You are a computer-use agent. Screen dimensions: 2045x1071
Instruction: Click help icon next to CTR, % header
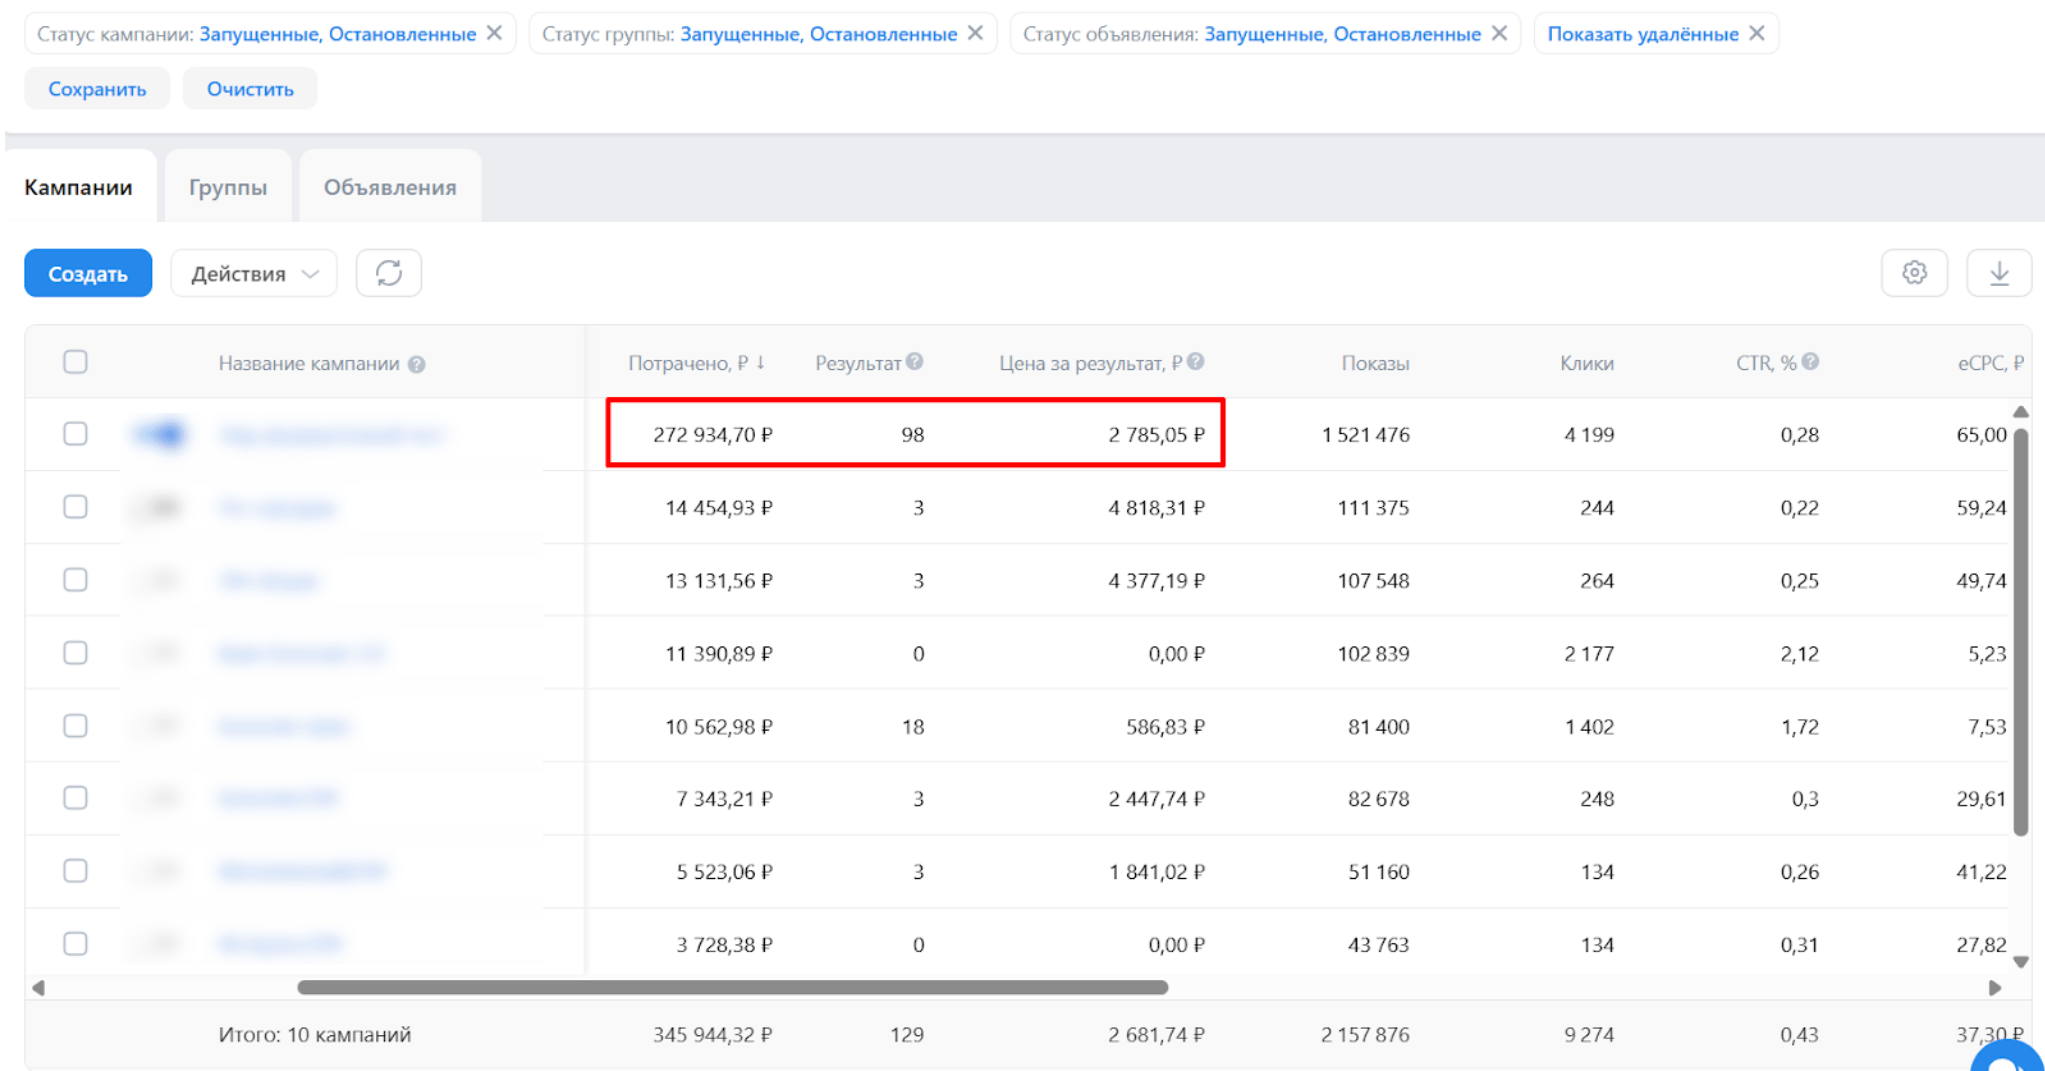tap(1810, 362)
